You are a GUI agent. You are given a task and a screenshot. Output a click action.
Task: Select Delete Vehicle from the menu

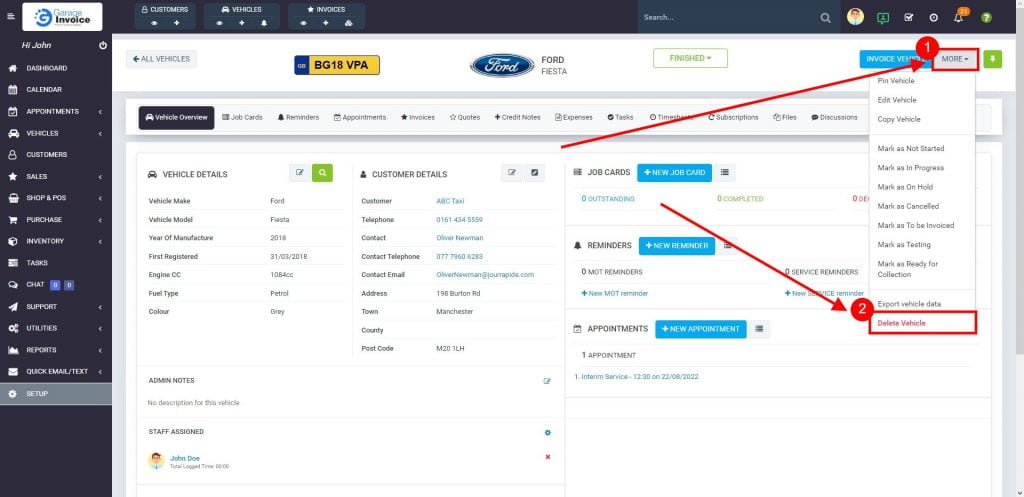(902, 323)
